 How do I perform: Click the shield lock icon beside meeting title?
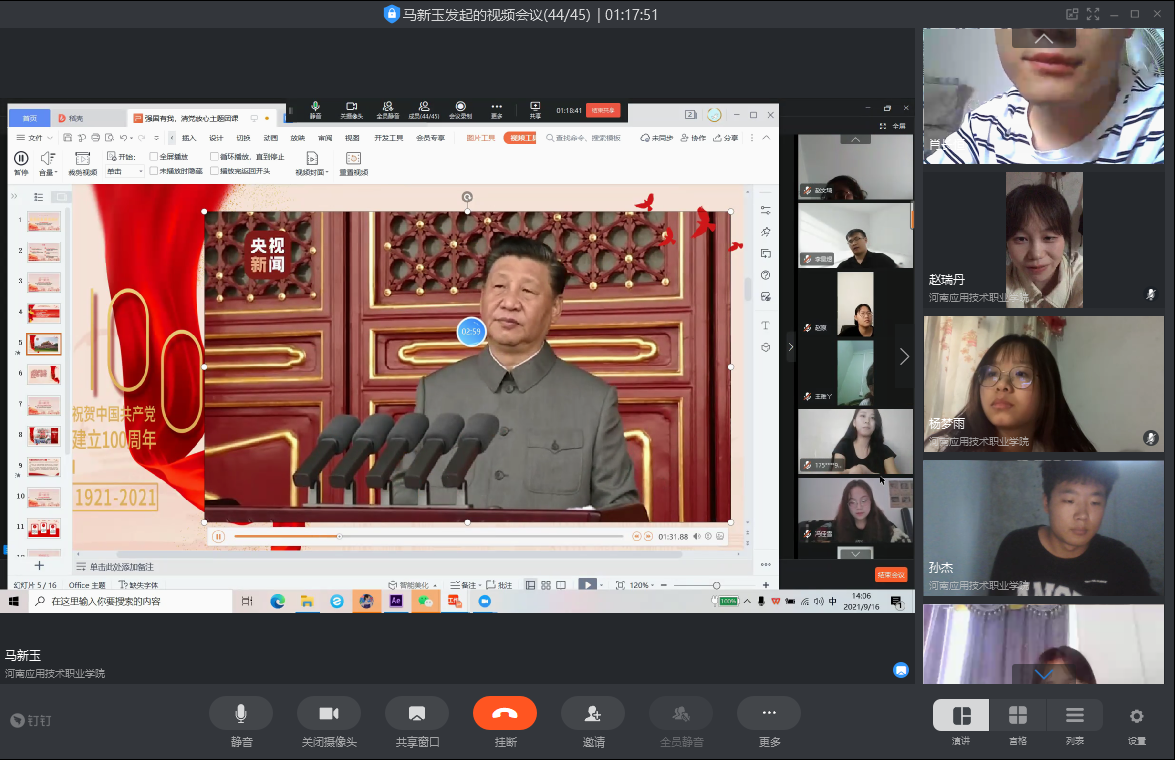(391, 14)
